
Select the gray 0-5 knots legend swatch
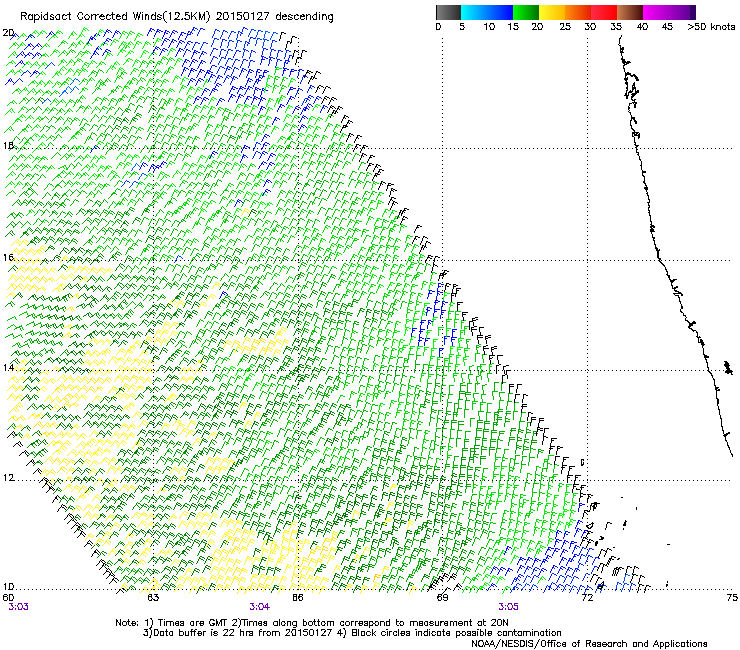tap(448, 12)
